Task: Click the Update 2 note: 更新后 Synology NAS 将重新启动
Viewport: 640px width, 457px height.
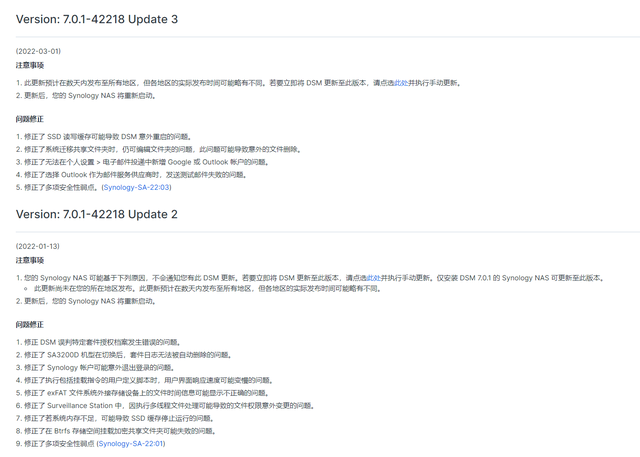Action: point(86,301)
